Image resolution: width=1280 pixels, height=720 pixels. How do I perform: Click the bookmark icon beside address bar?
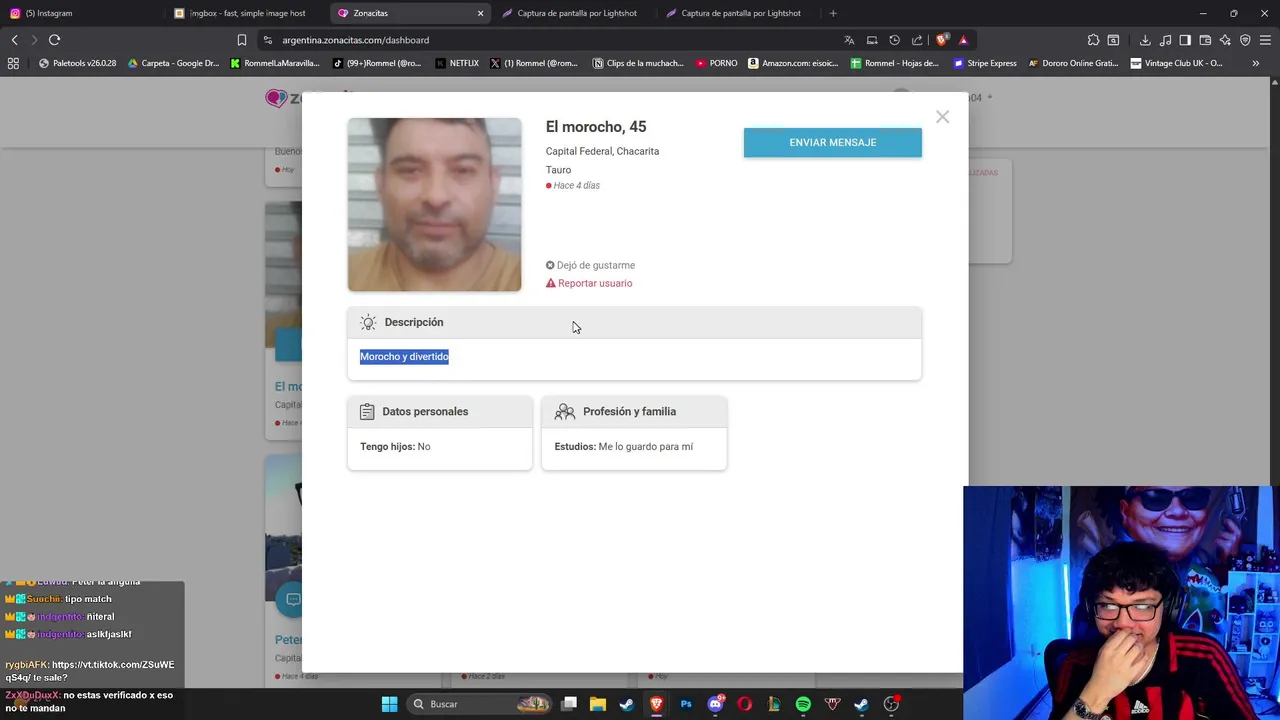point(241,40)
